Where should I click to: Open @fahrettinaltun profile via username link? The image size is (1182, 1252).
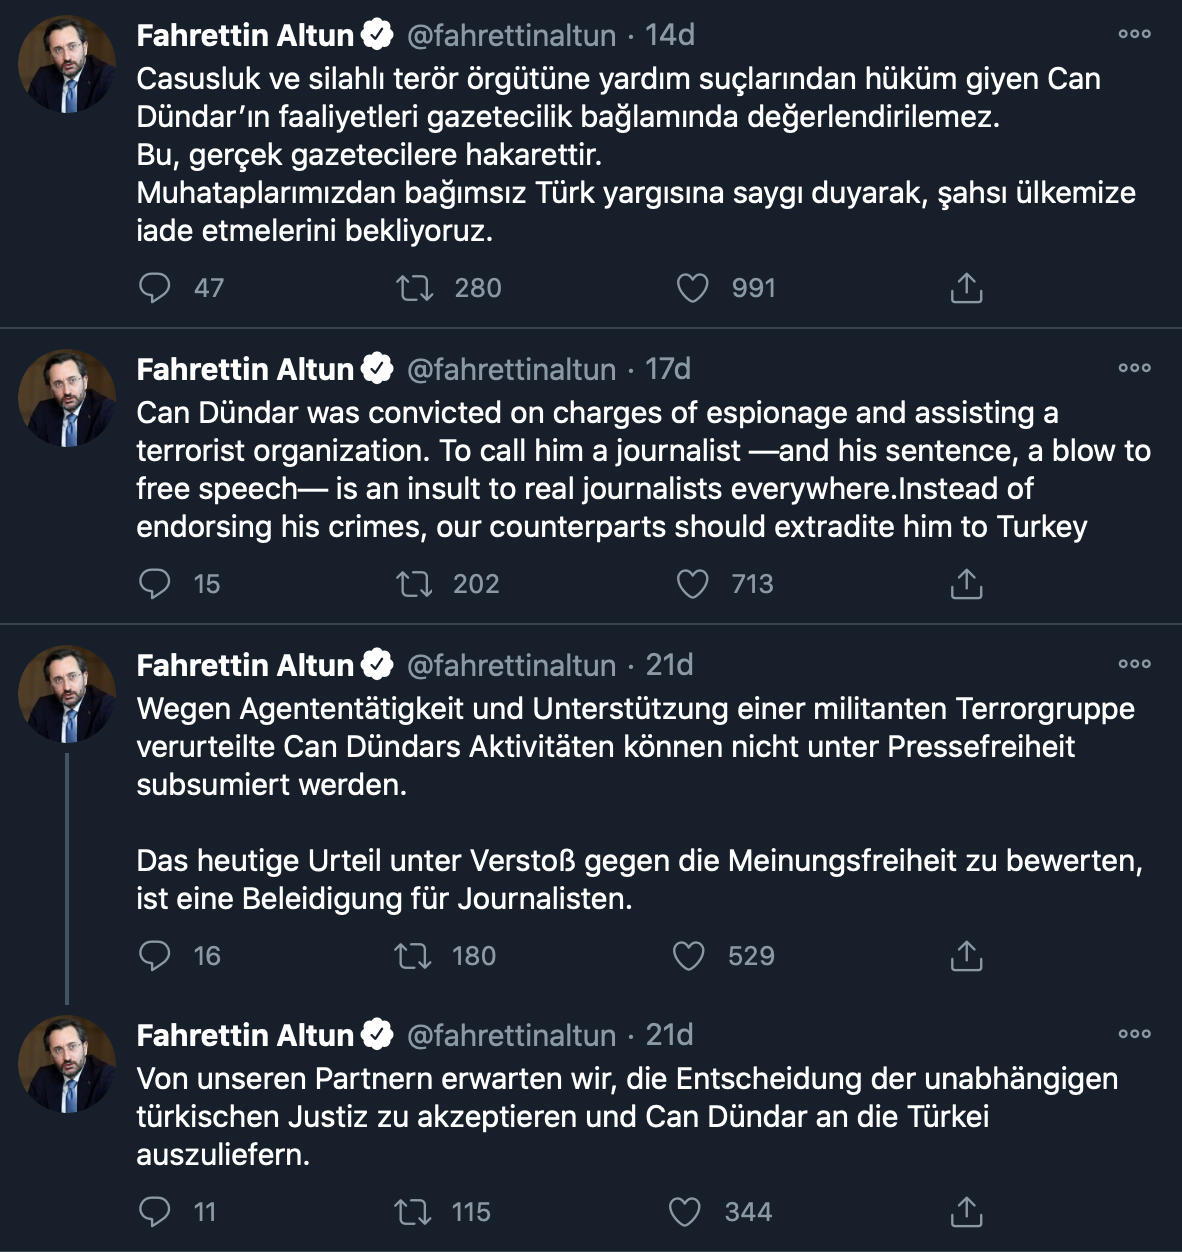coord(511,35)
